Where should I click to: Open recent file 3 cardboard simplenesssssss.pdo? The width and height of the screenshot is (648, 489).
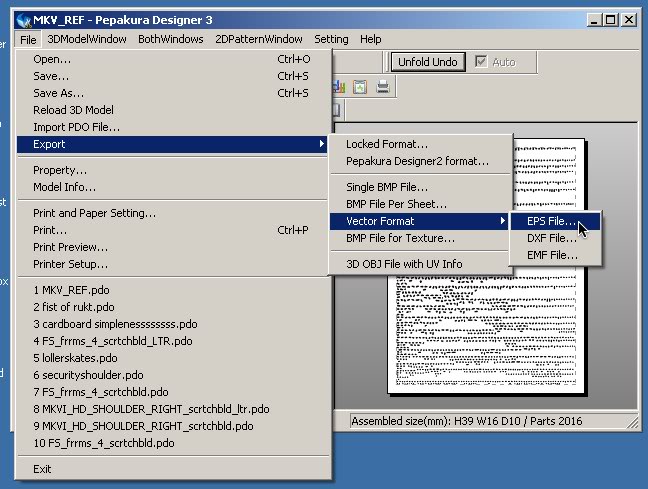pos(172,324)
